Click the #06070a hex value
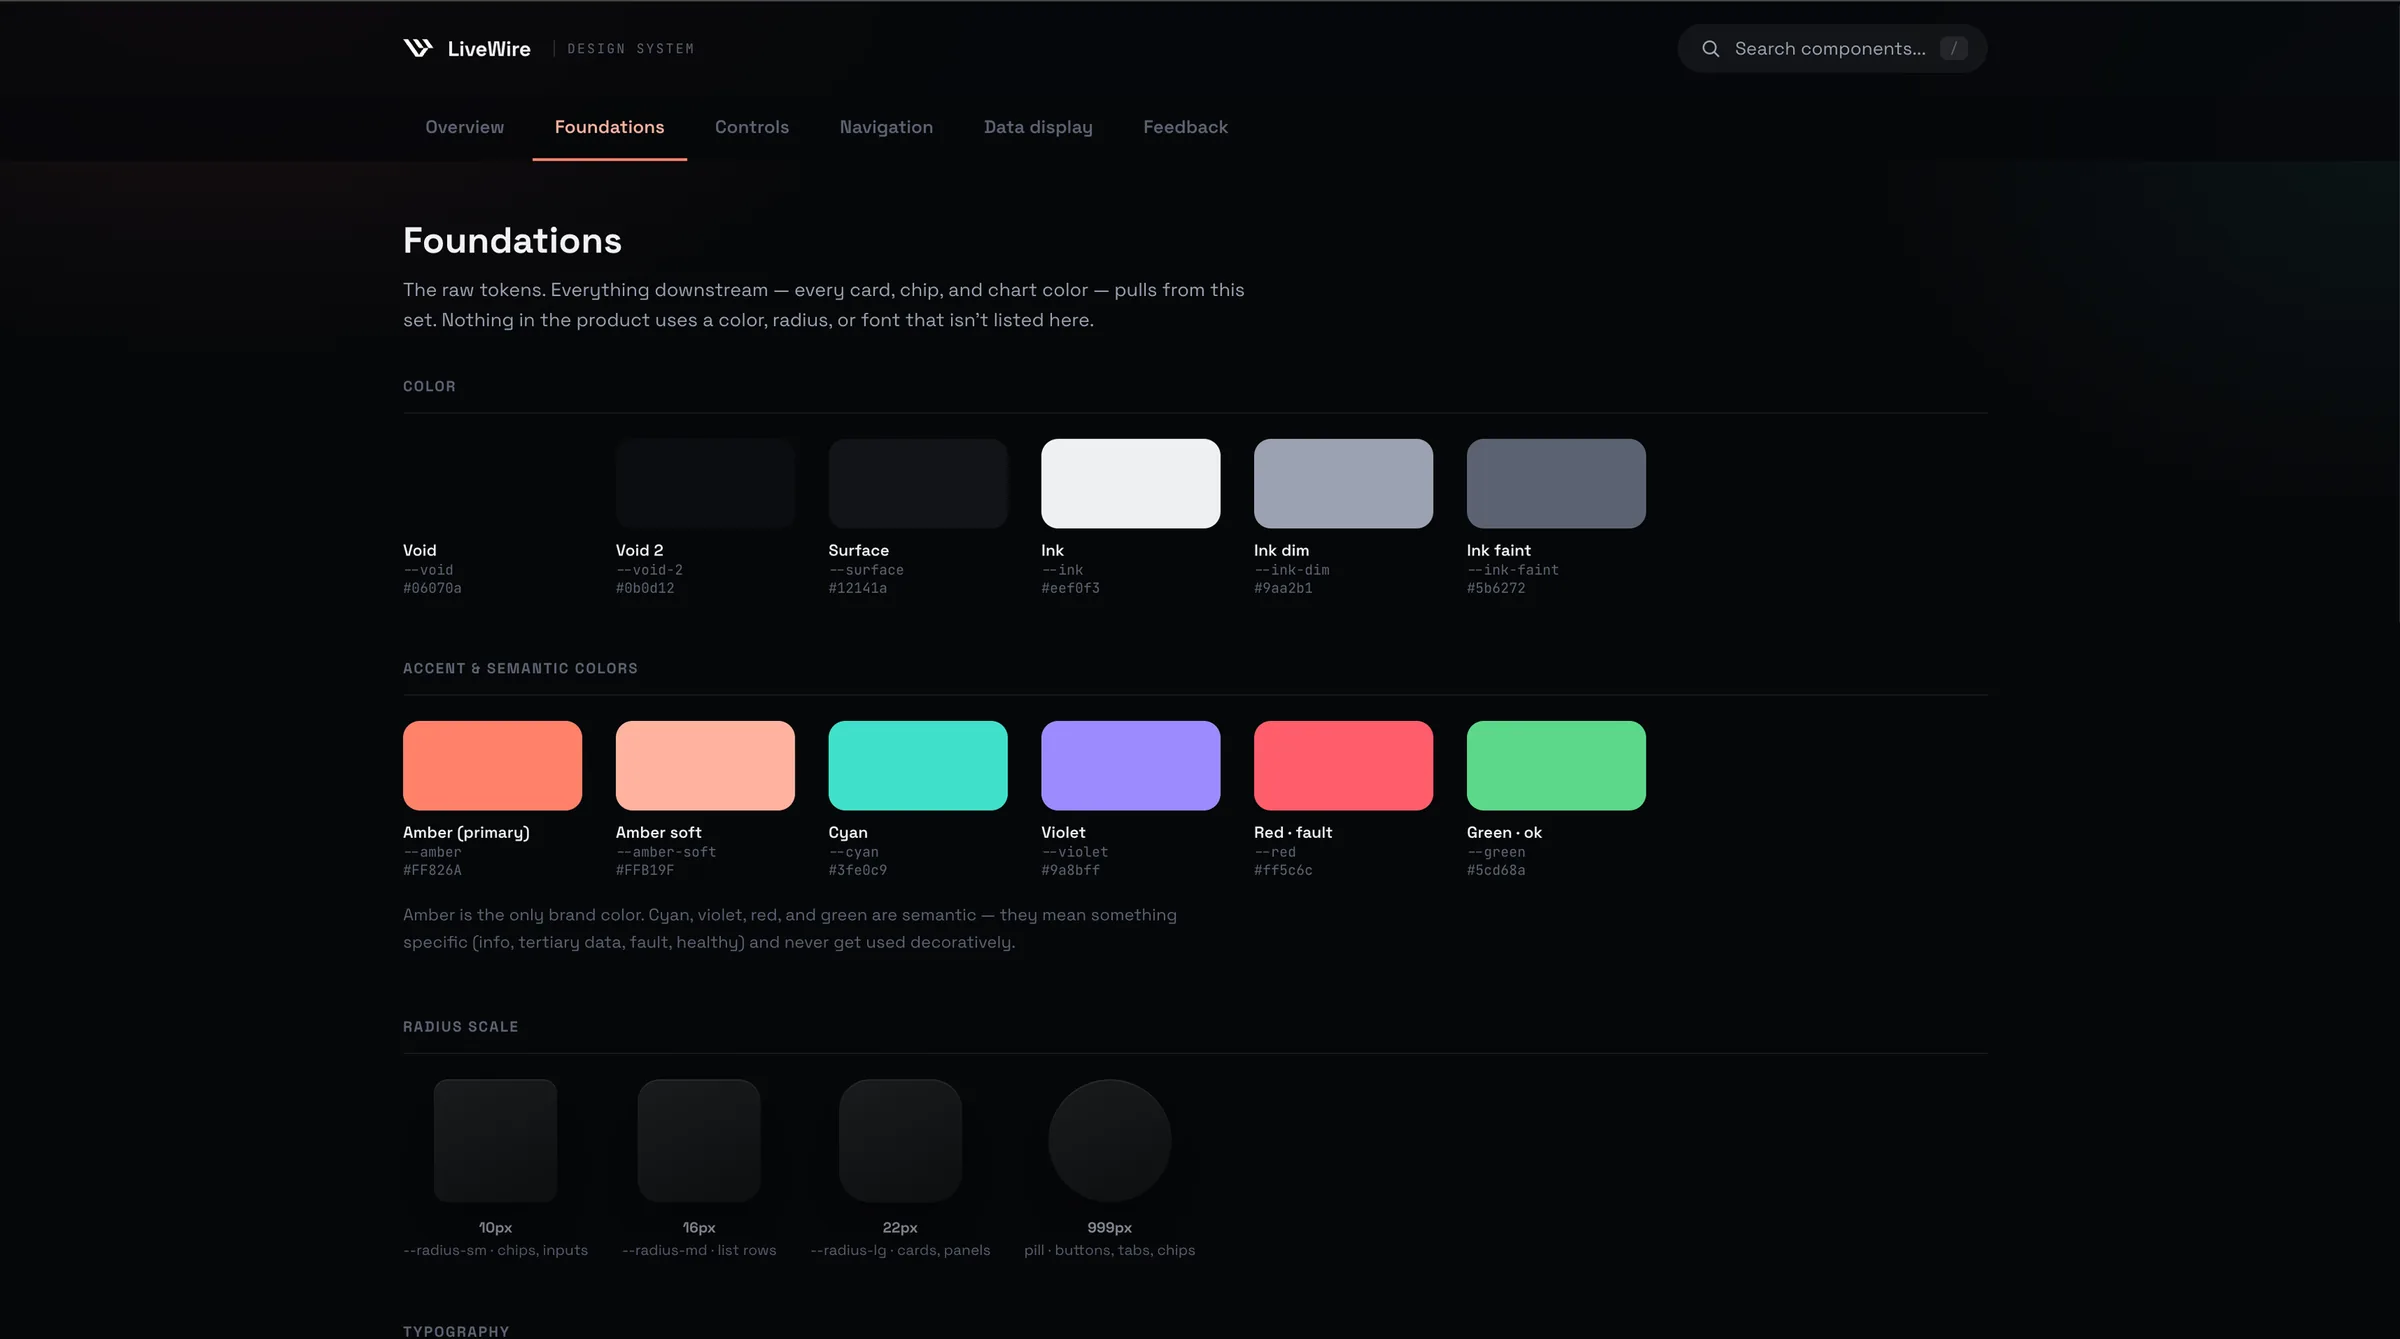This screenshot has width=2400, height=1339. point(432,588)
